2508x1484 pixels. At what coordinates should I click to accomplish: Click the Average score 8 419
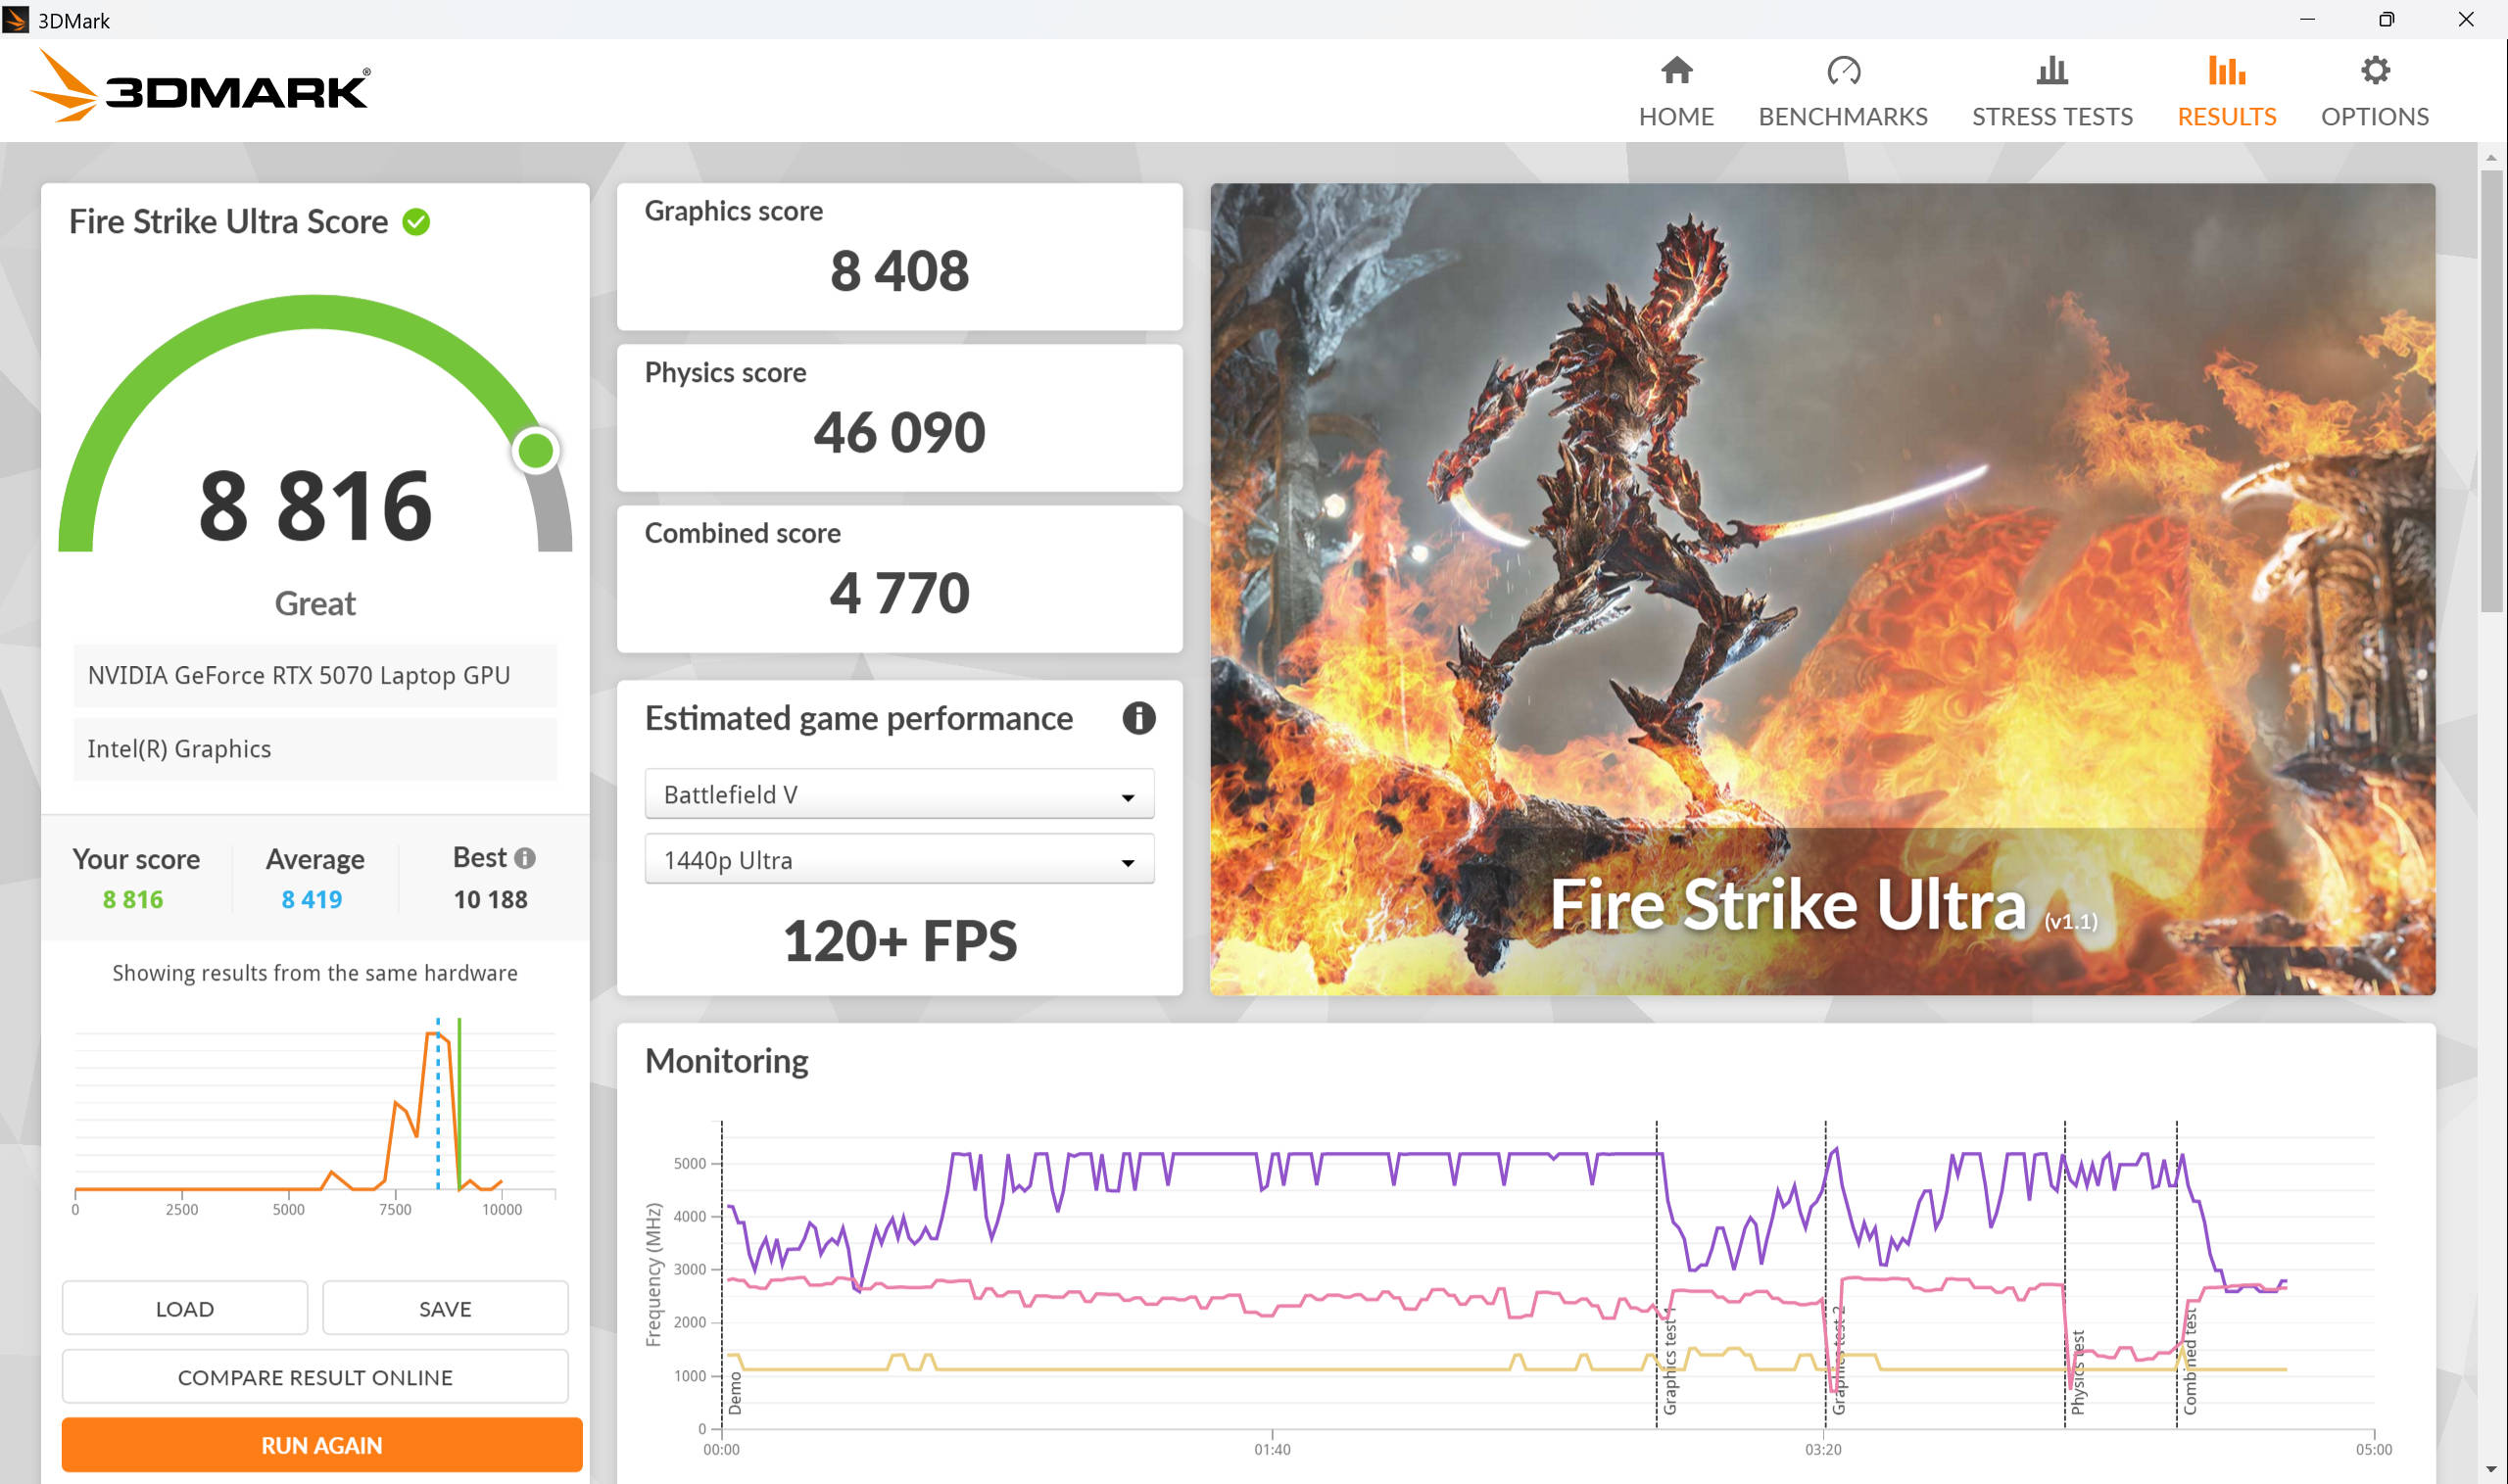click(312, 899)
